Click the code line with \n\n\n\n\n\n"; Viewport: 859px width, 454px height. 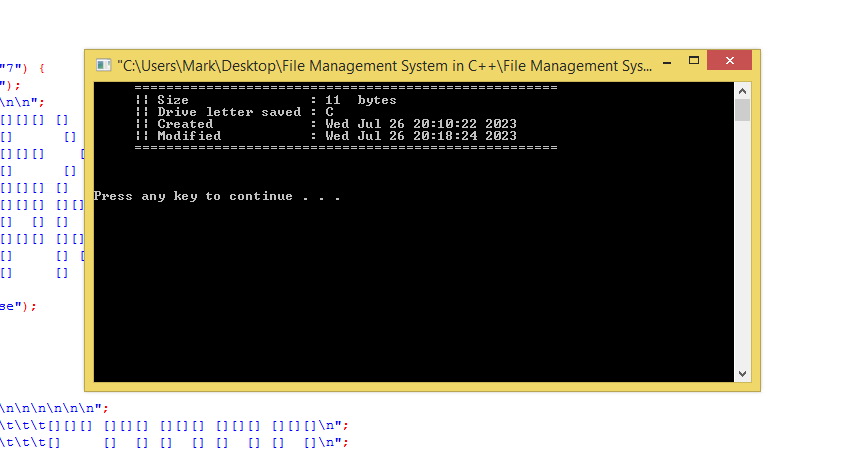54,409
